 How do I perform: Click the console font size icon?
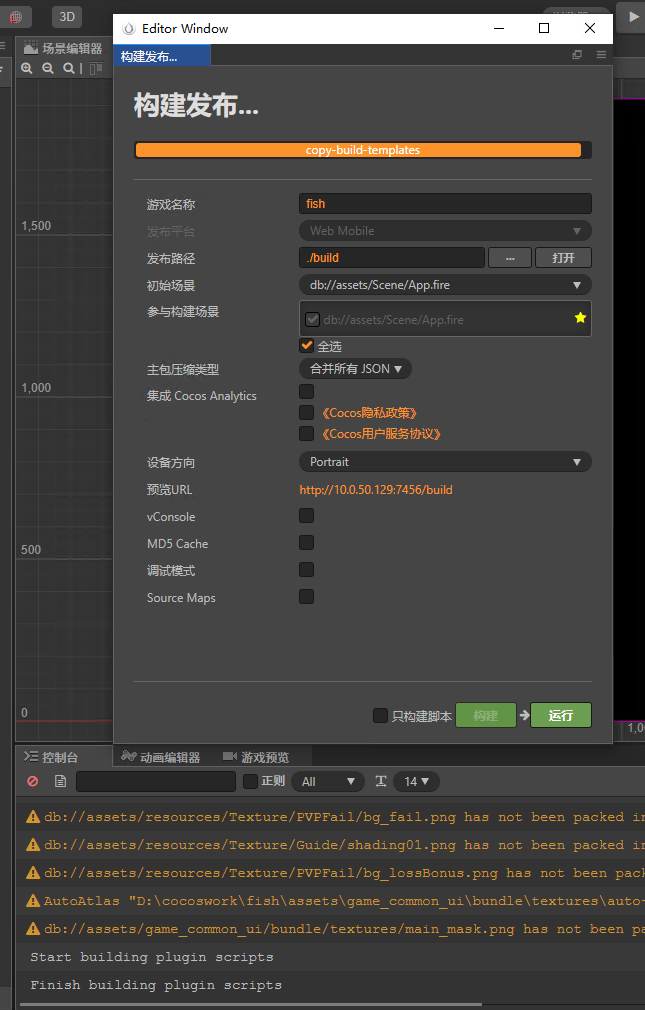tap(381, 781)
